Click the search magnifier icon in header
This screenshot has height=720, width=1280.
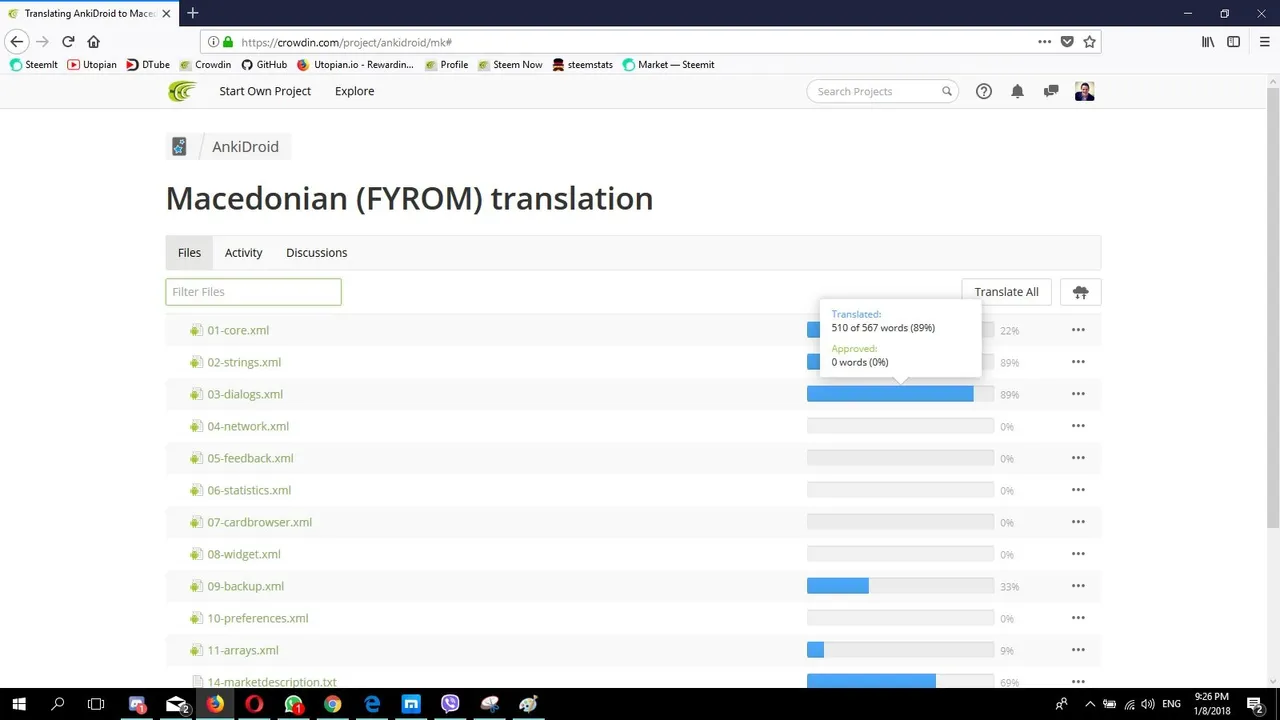(x=947, y=91)
